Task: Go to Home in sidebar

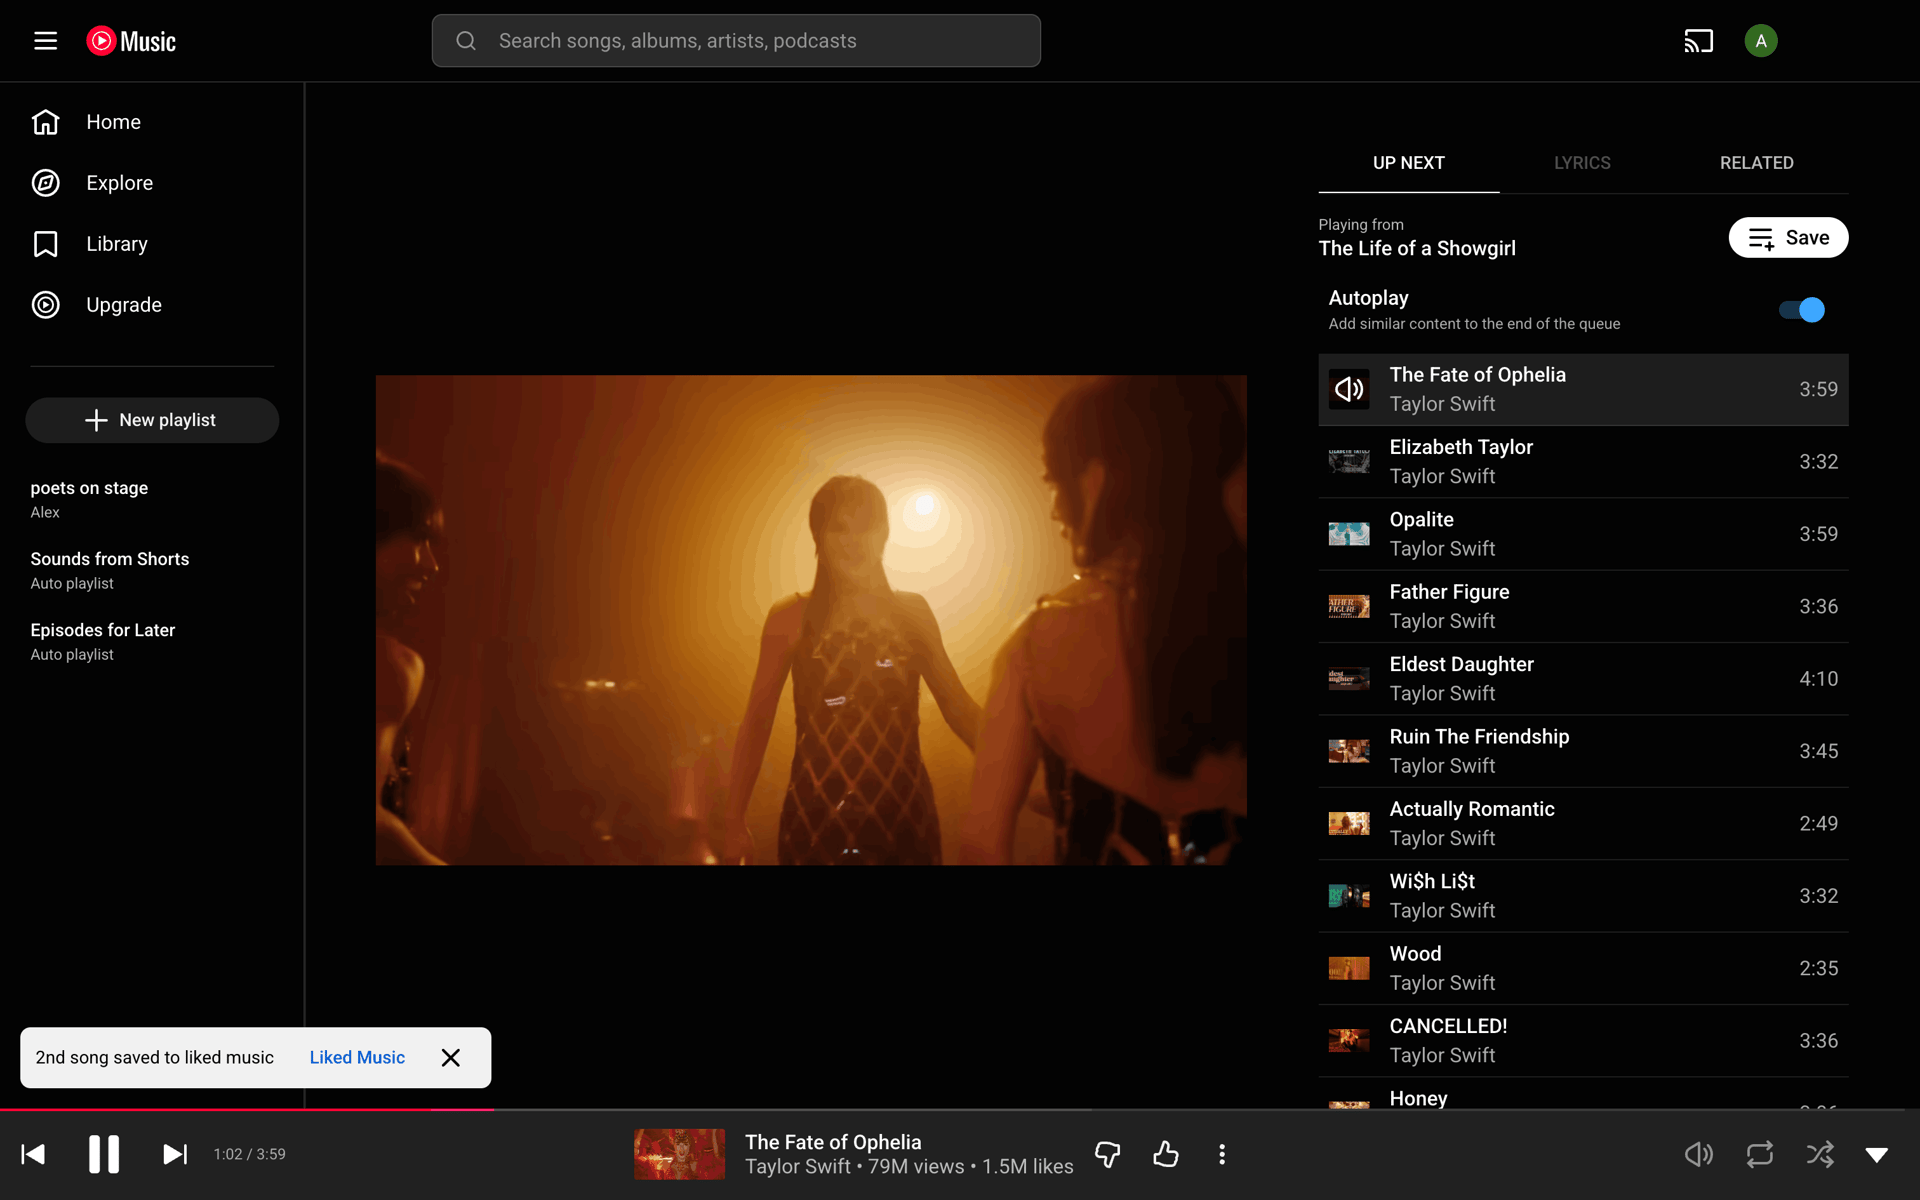Action: 152,122
